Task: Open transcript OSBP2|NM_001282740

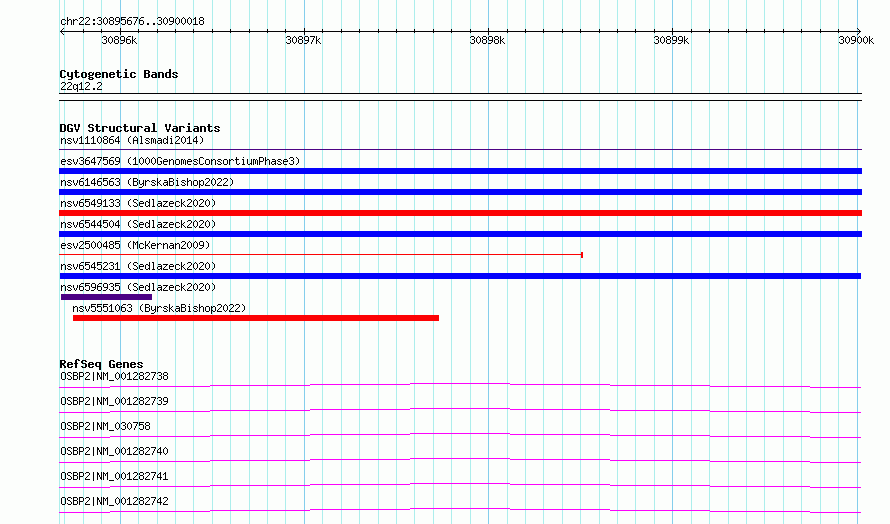Action: pos(114,451)
